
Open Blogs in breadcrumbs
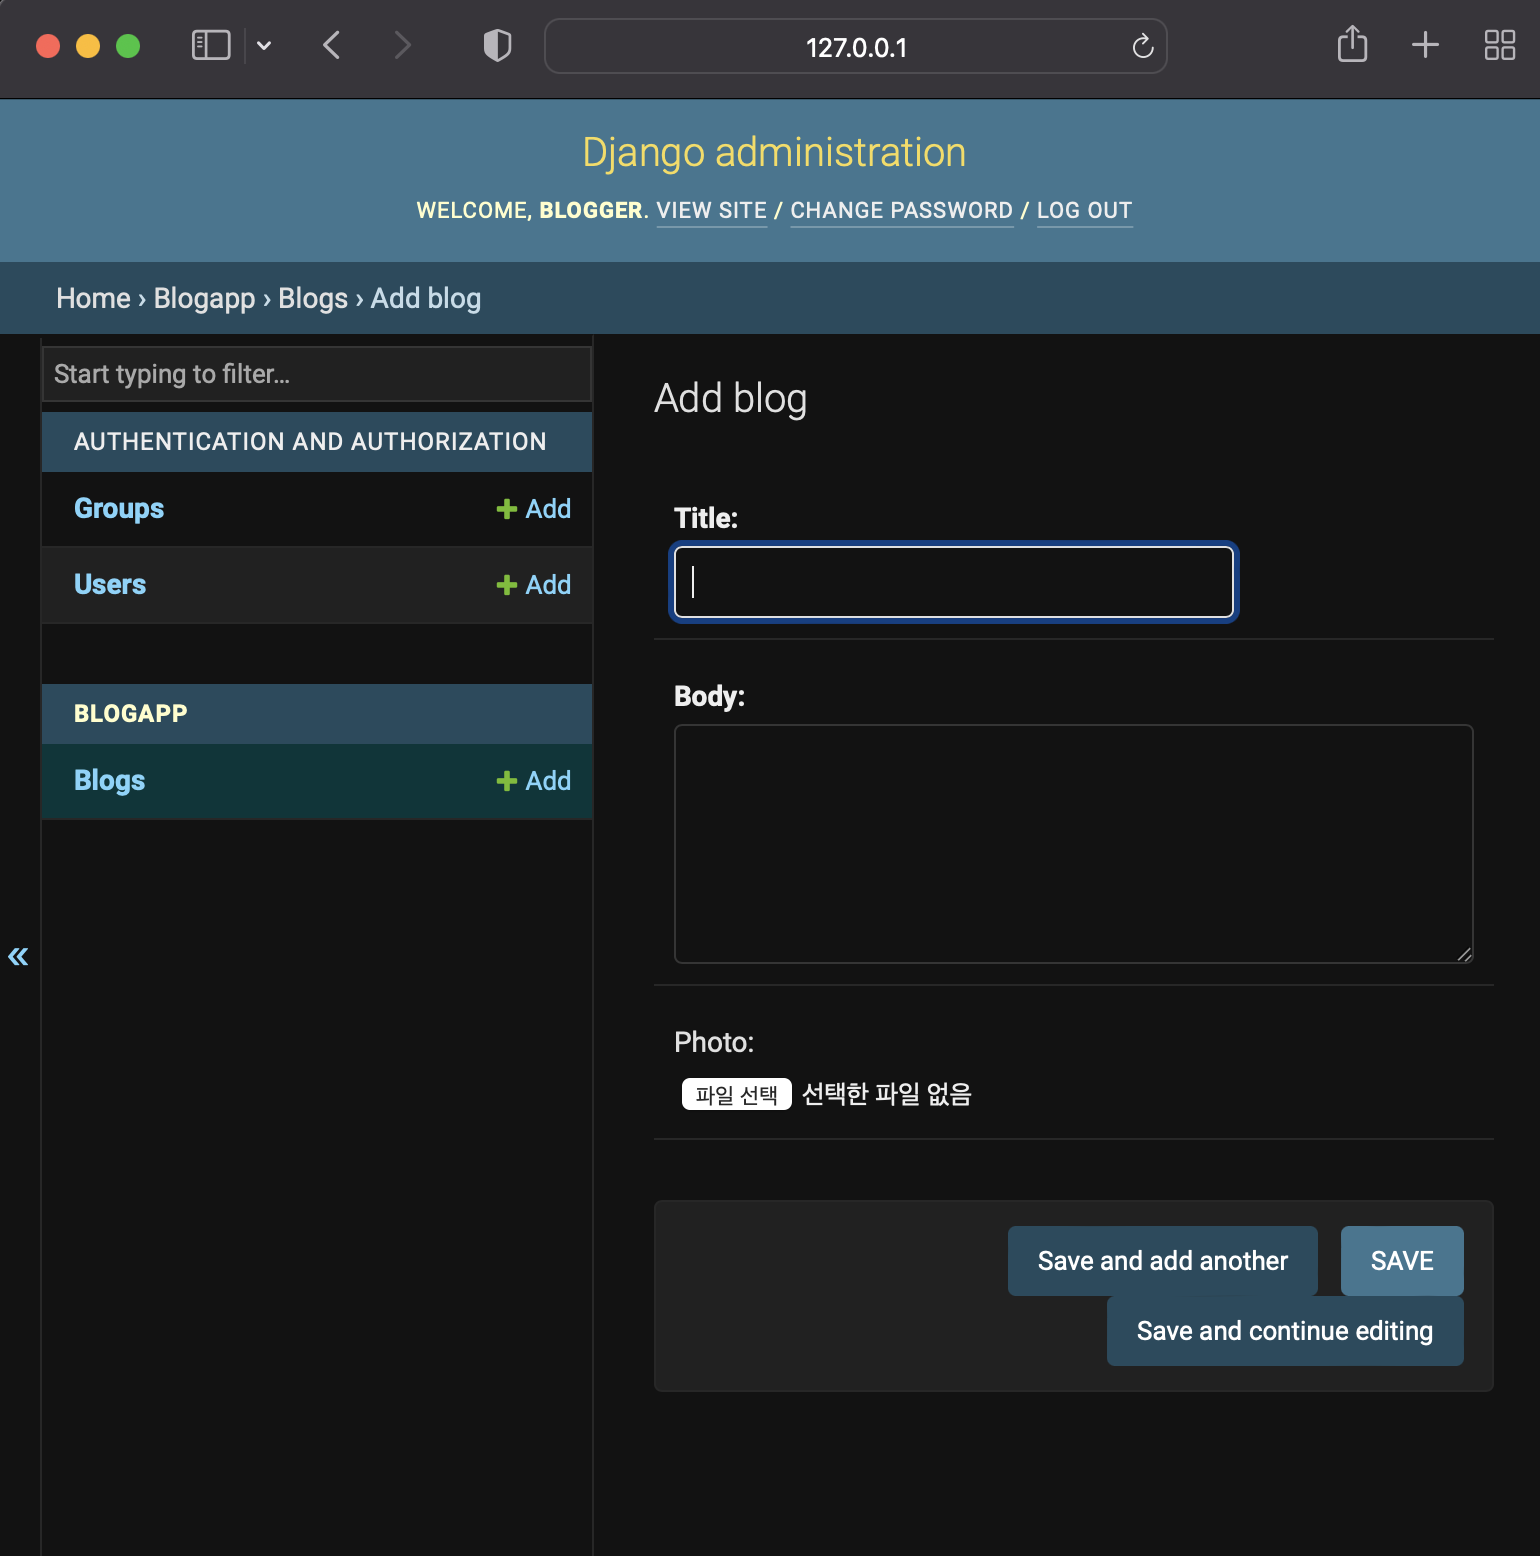[313, 298]
